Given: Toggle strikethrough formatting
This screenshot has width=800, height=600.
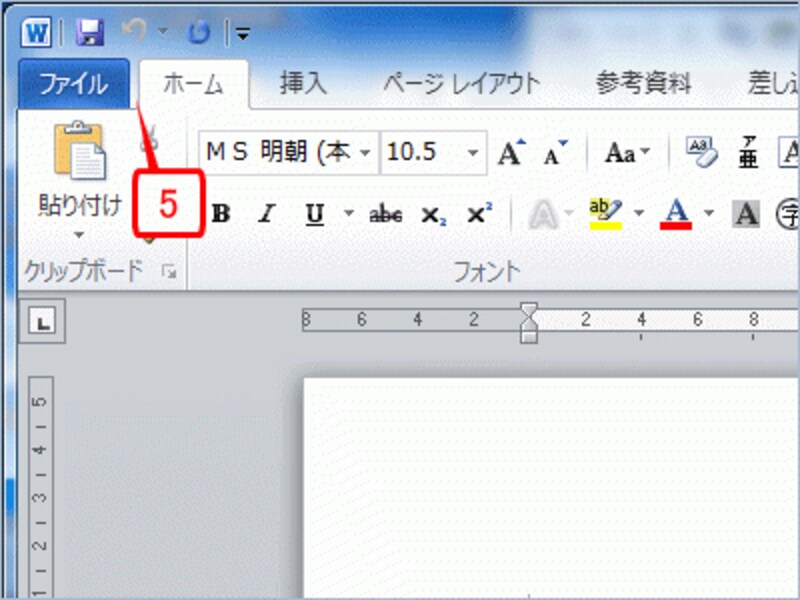Looking at the screenshot, I should coord(385,213).
